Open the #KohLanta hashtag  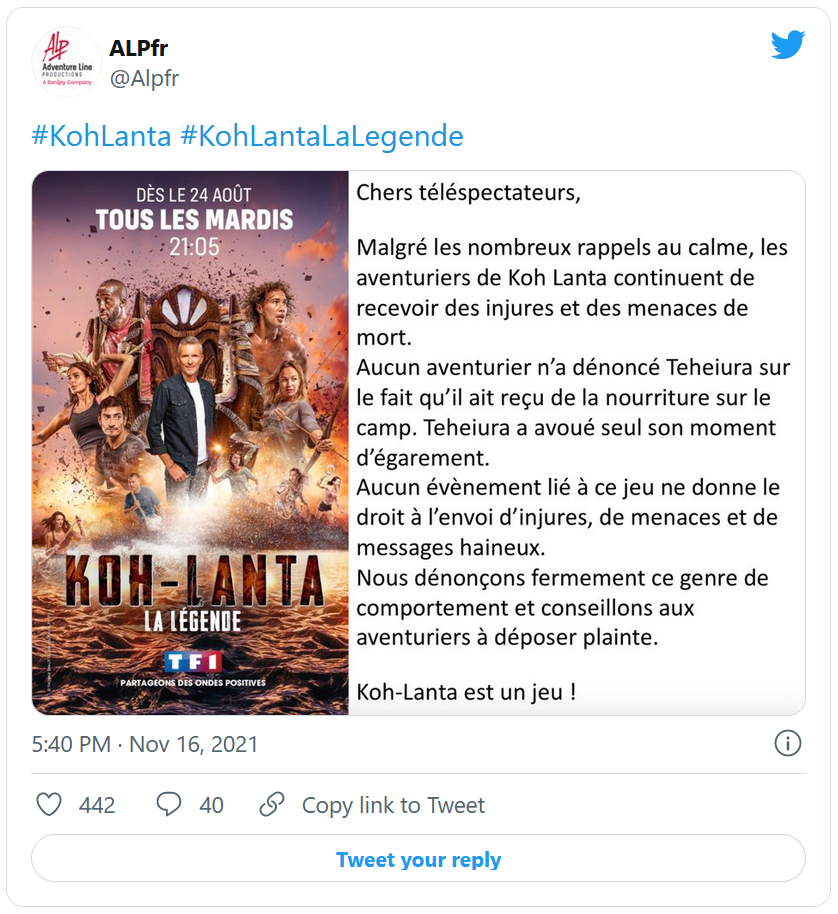coord(101,136)
